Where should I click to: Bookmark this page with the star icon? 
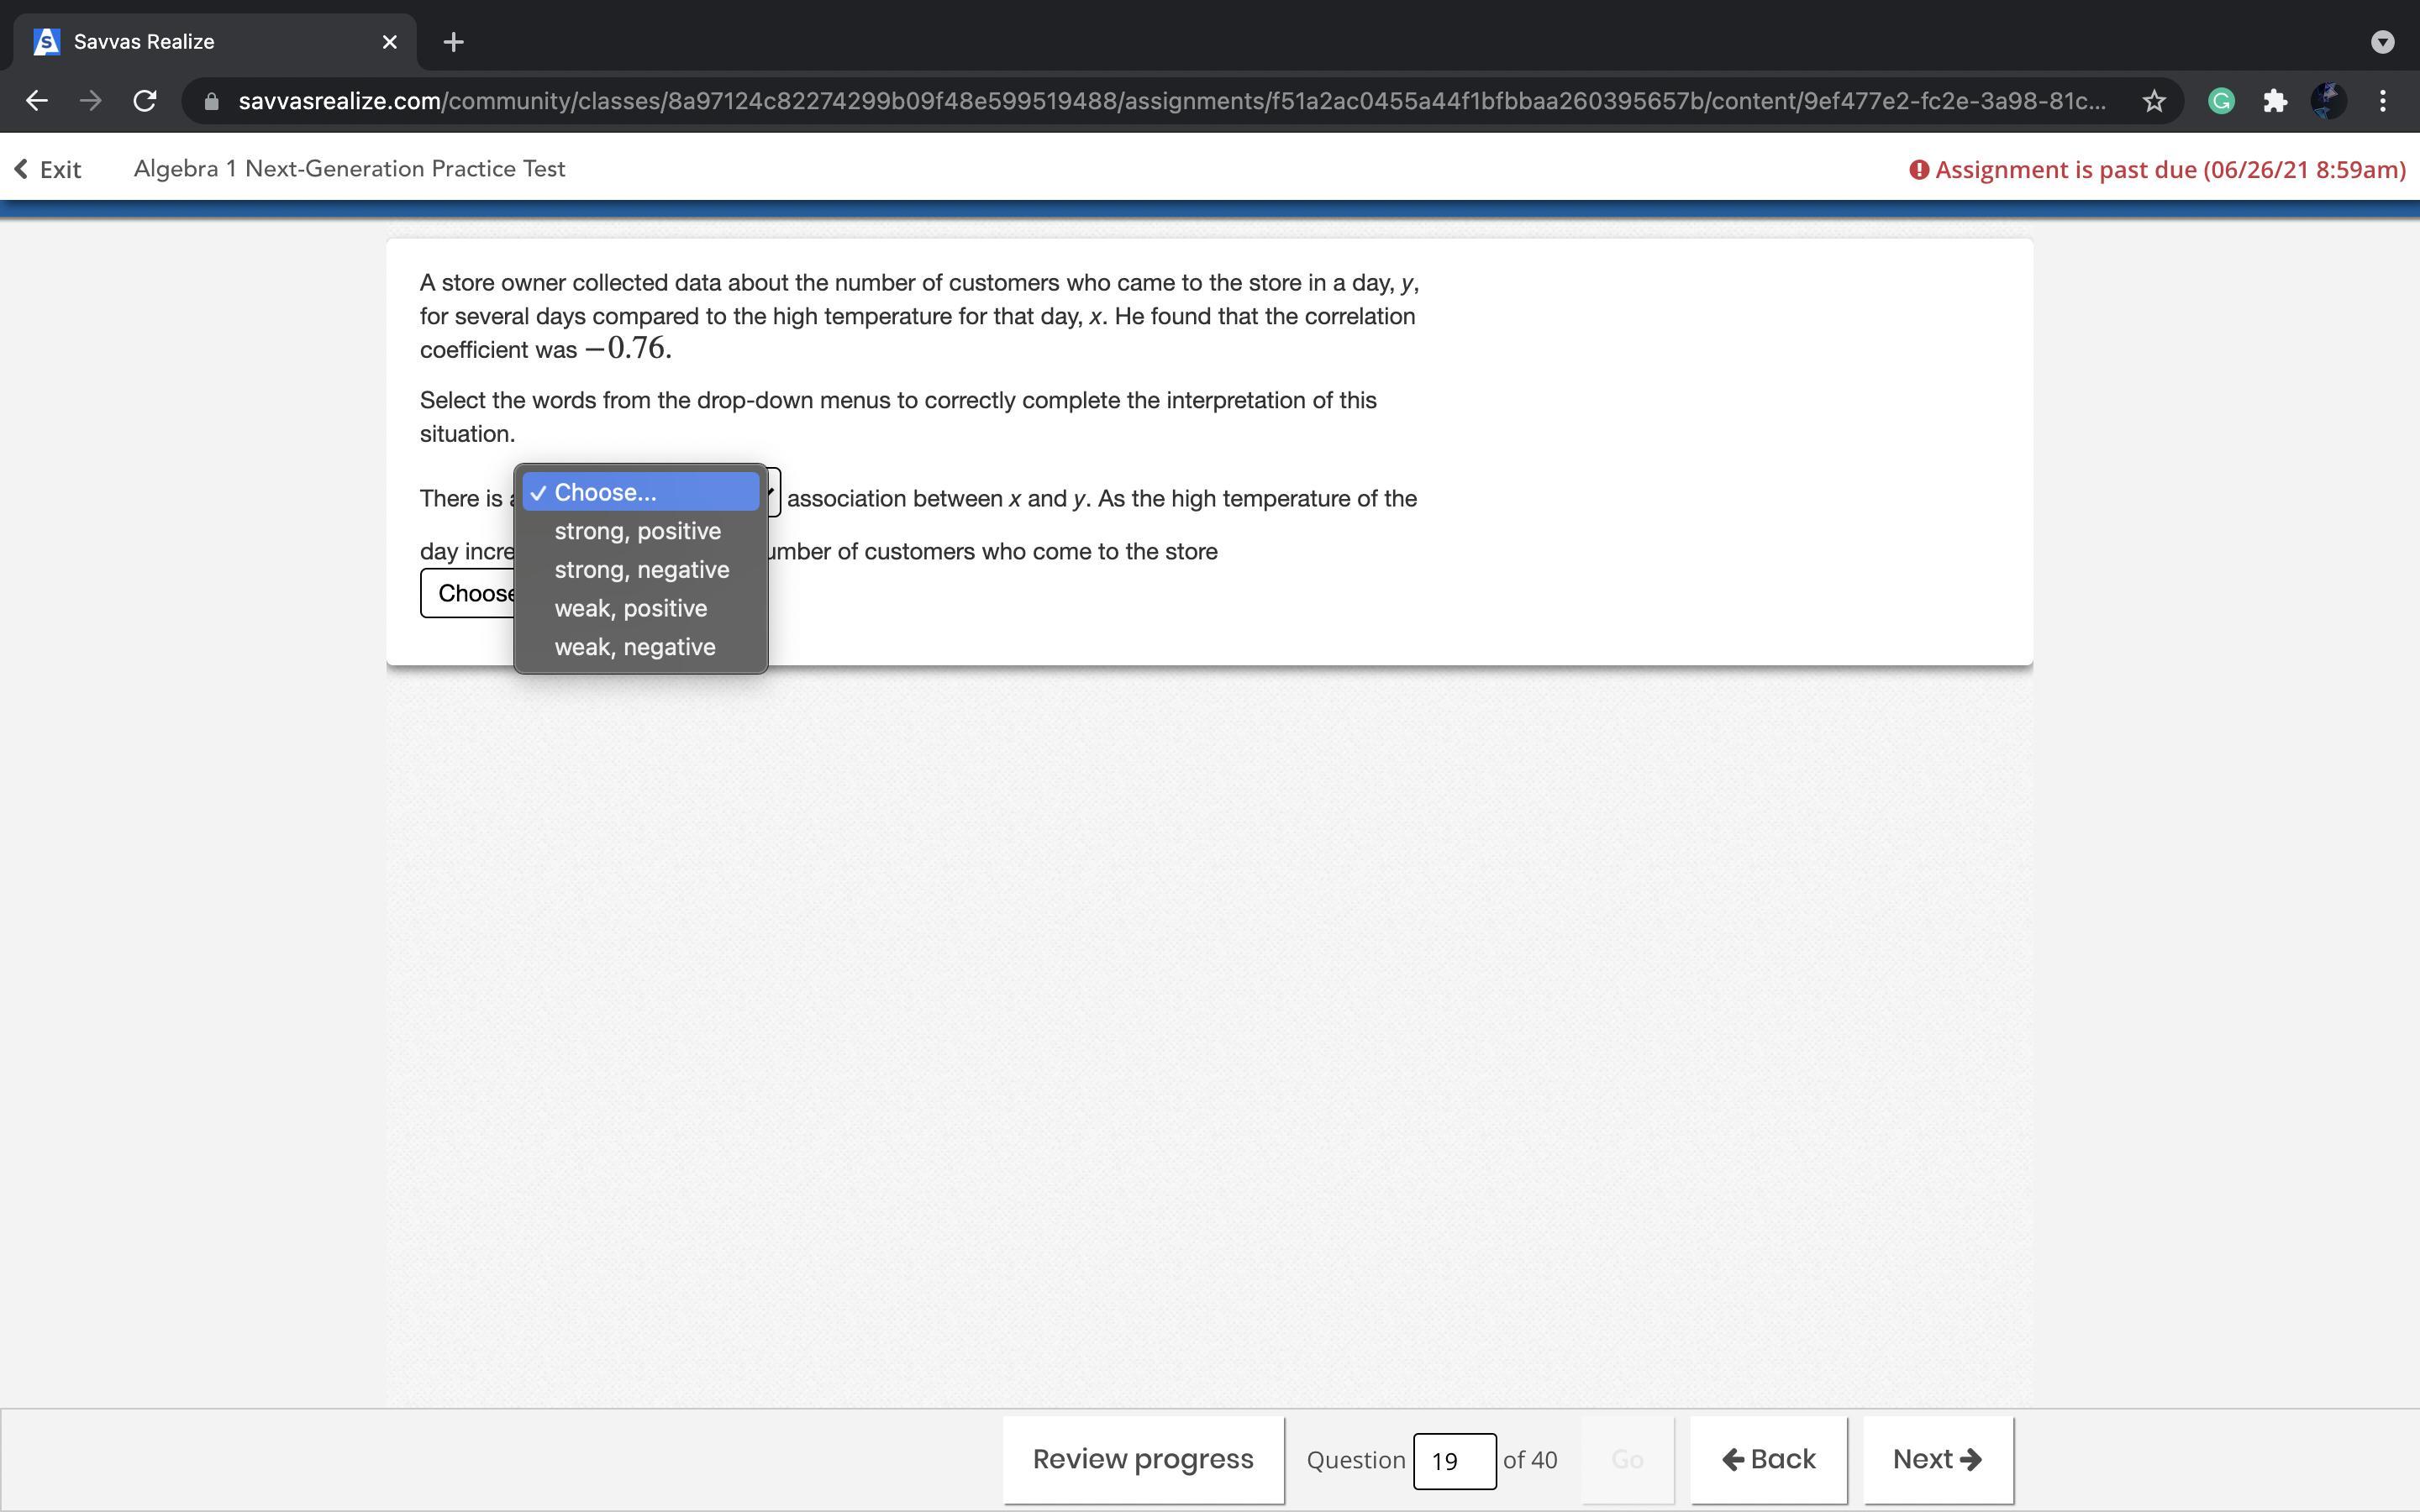2154,101
